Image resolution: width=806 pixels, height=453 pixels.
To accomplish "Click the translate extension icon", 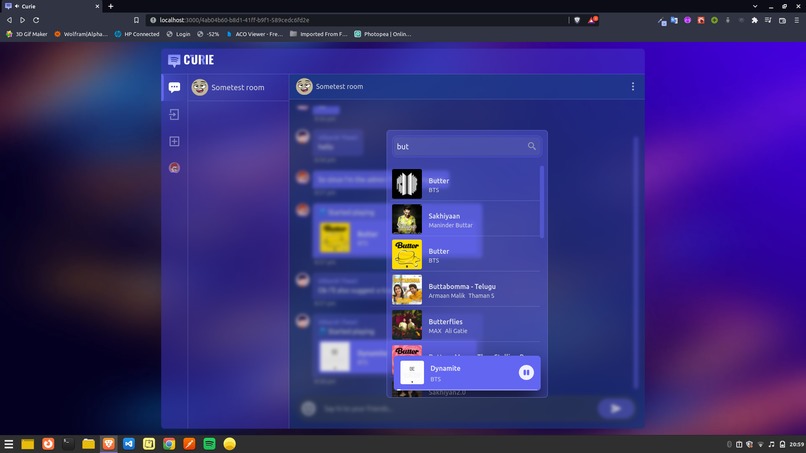I will [674, 20].
